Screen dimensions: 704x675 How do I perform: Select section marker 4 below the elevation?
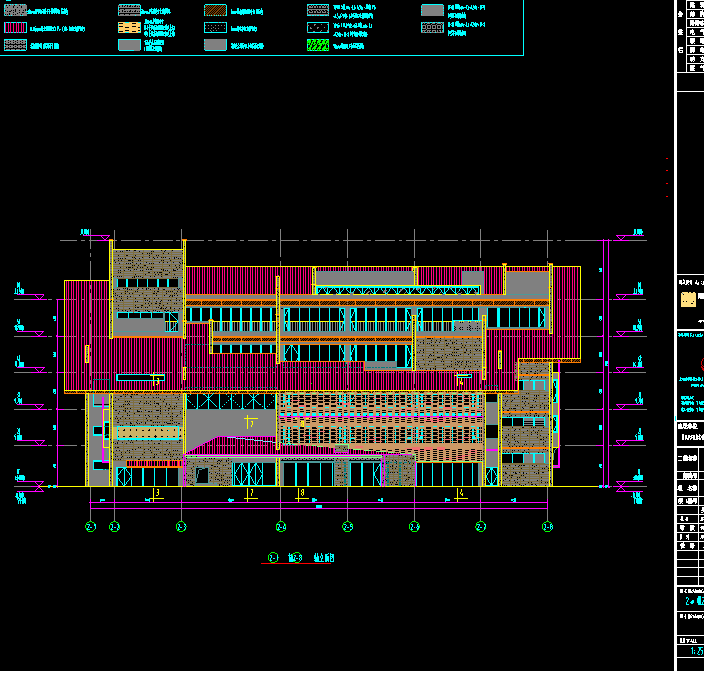coord(460,493)
